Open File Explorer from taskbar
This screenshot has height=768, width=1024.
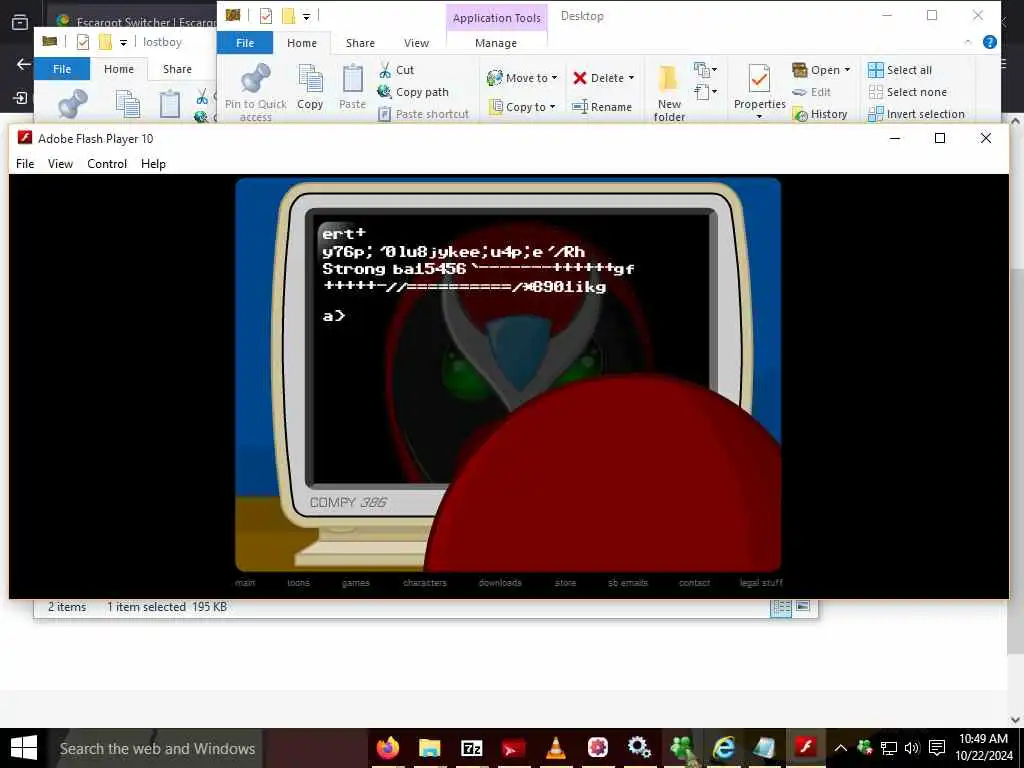pos(430,748)
